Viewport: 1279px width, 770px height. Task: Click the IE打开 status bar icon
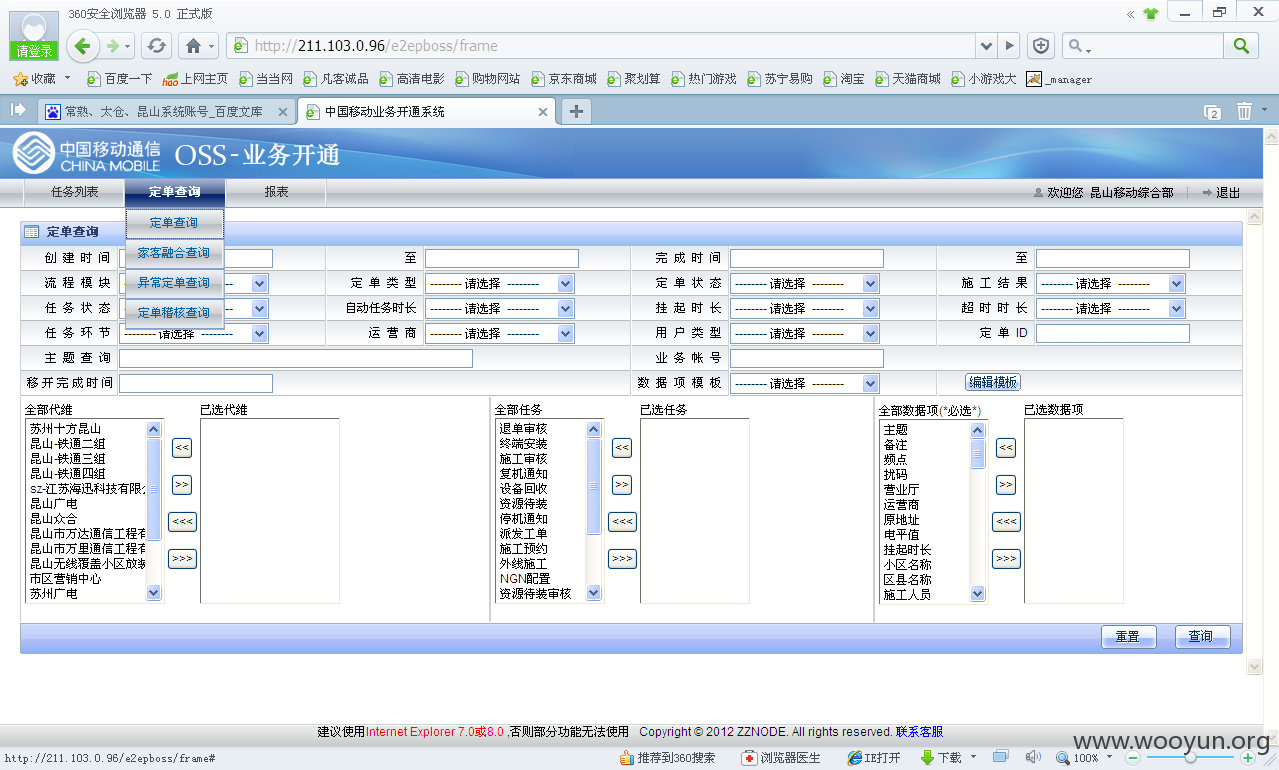[x=873, y=758]
